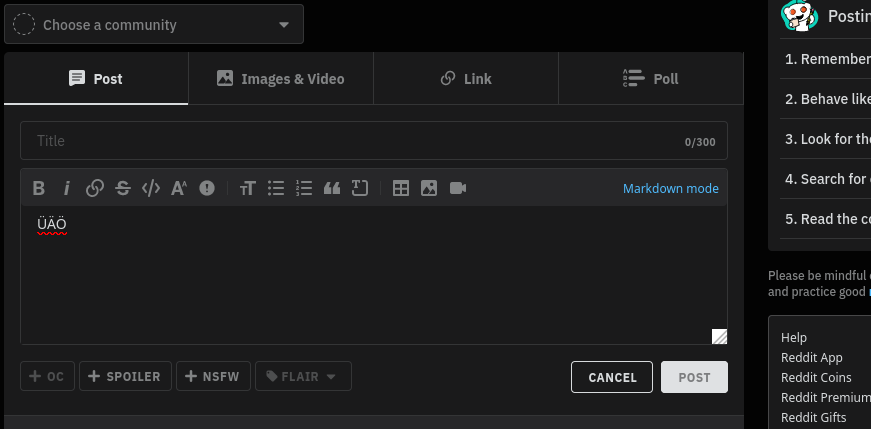This screenshot has height=429, width=871.
Task: Switch to the Link tab
Action: tap(465, 78)
